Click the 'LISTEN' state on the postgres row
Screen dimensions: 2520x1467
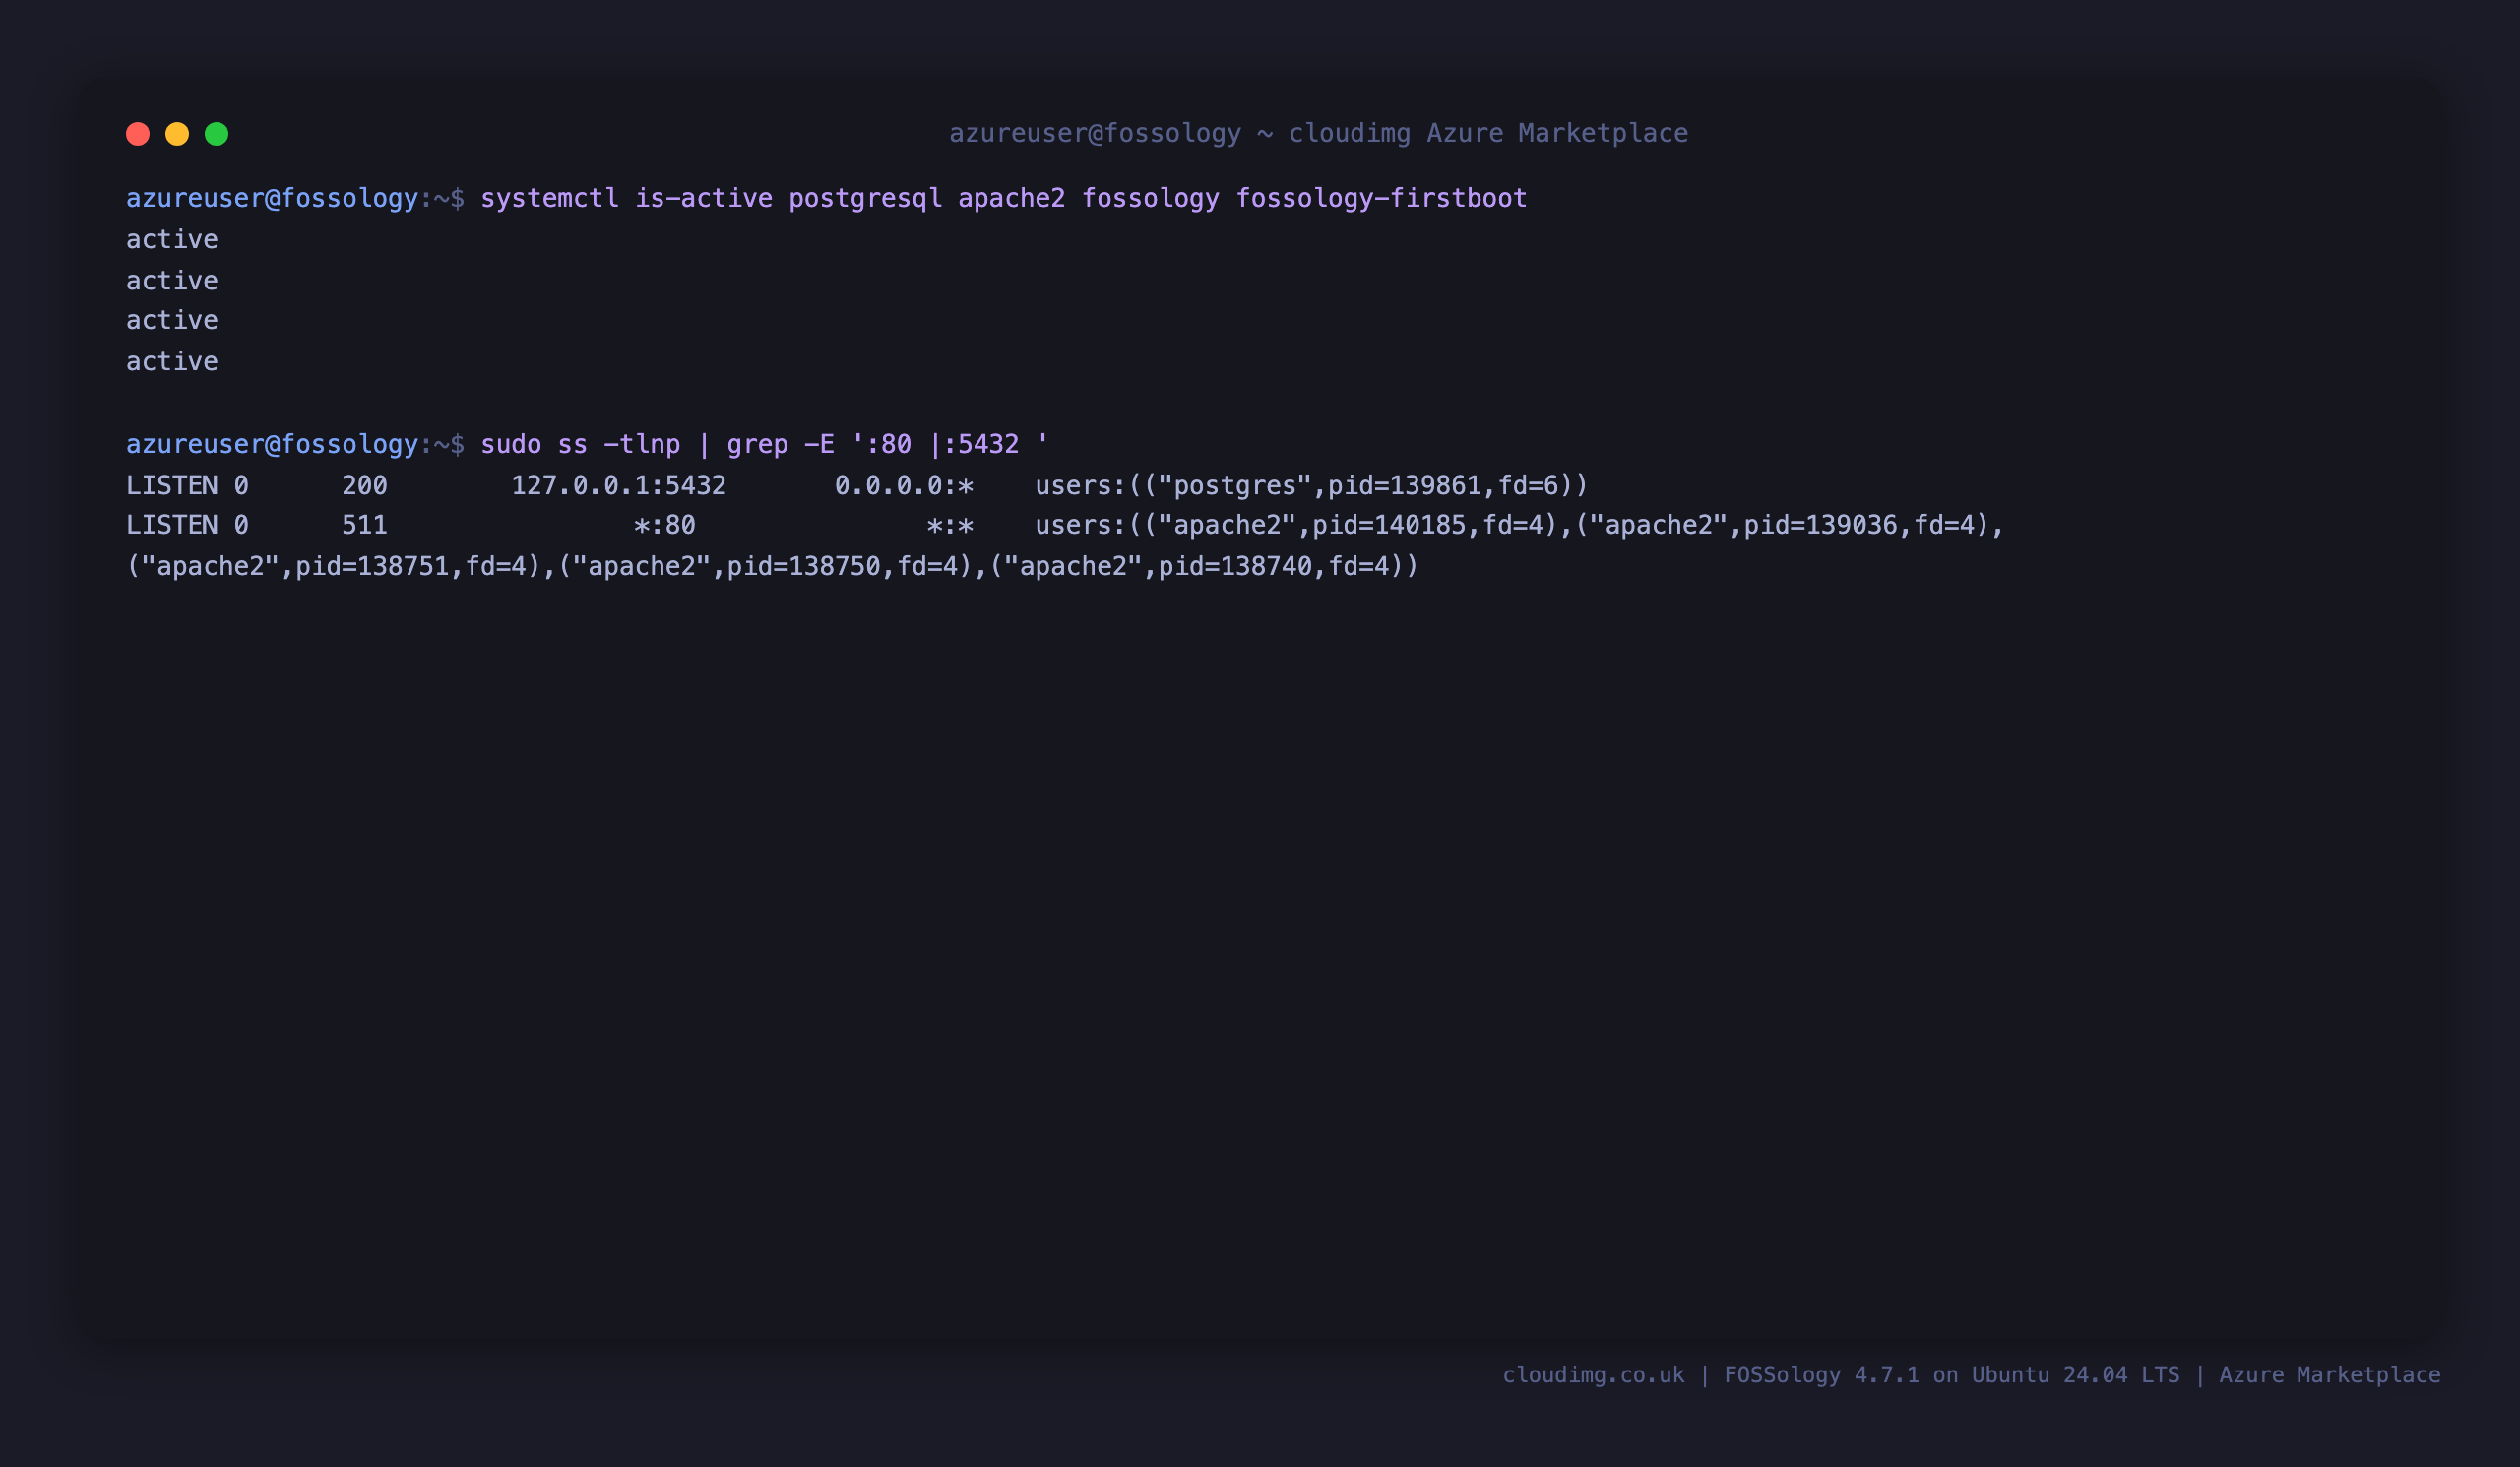tap(172, 485)
